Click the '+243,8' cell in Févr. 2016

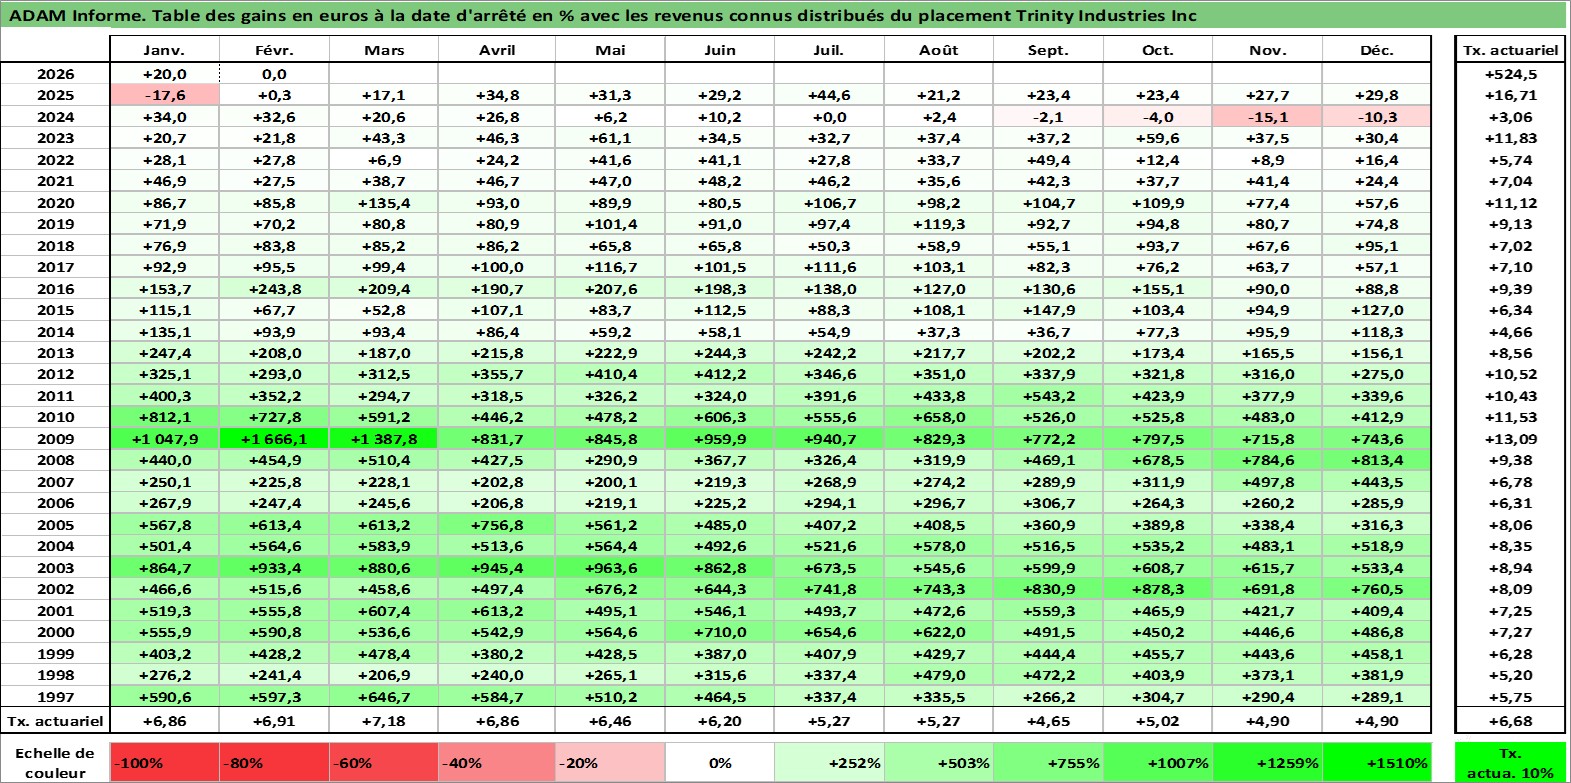click(274, 289)
